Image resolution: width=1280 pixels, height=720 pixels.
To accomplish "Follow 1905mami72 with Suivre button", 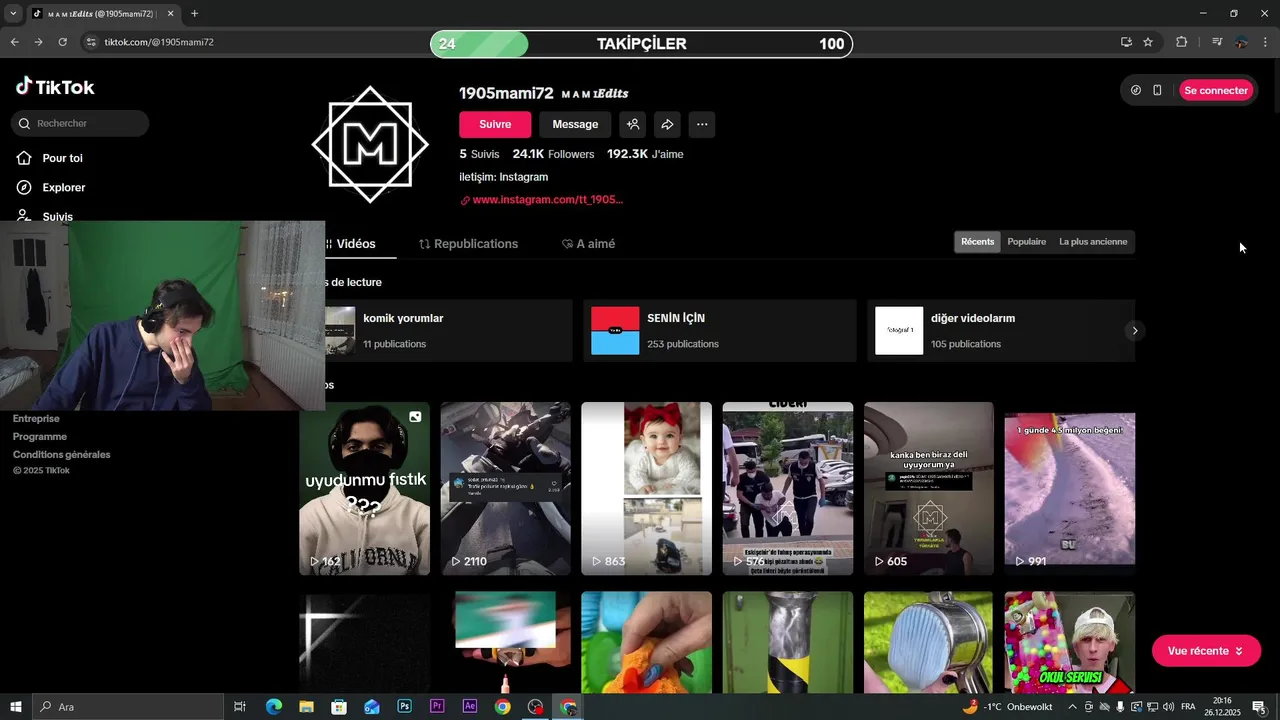I will pos(495,124).
